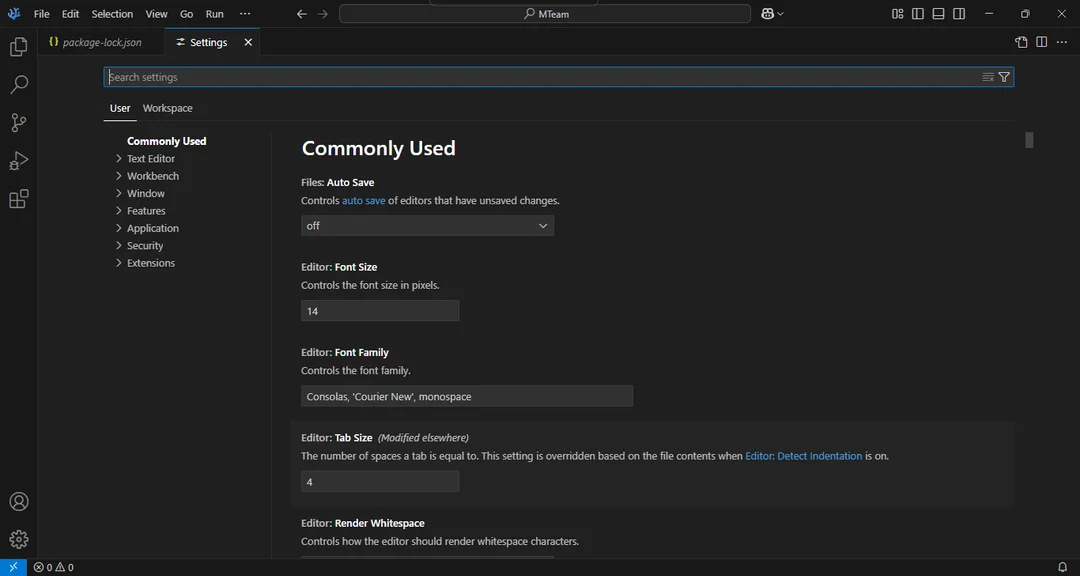Open the Selection menu
Screen dimensions: 1080x576
click(112, 14)
